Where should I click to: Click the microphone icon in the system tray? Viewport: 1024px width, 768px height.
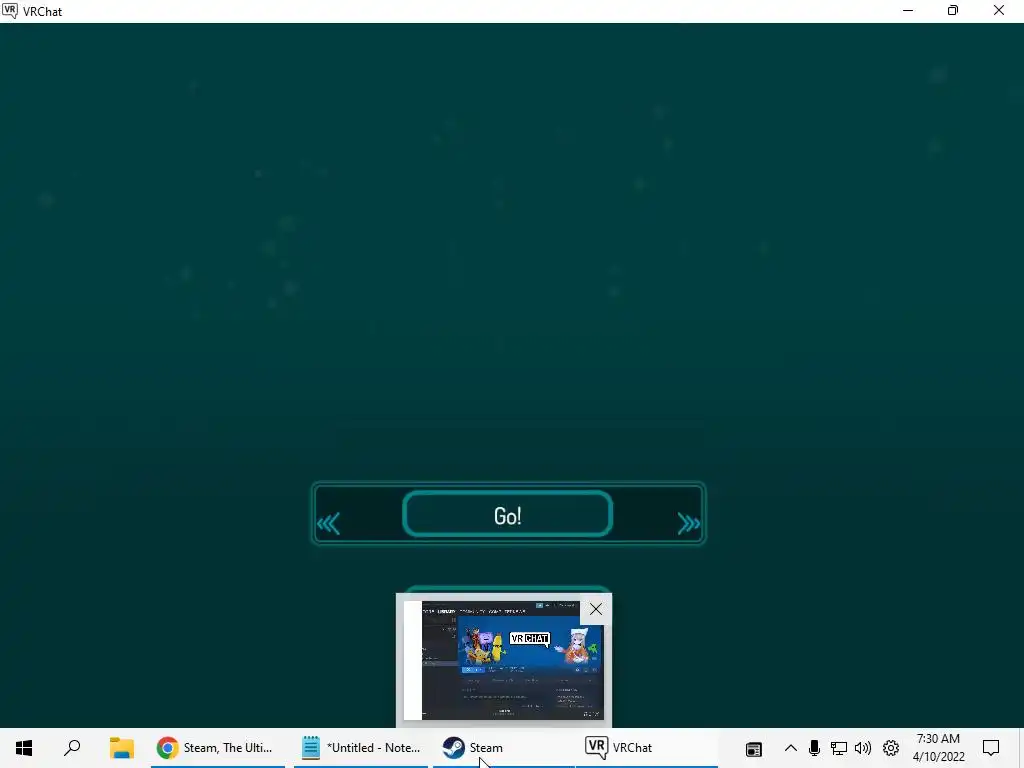[x=814, y=748]
